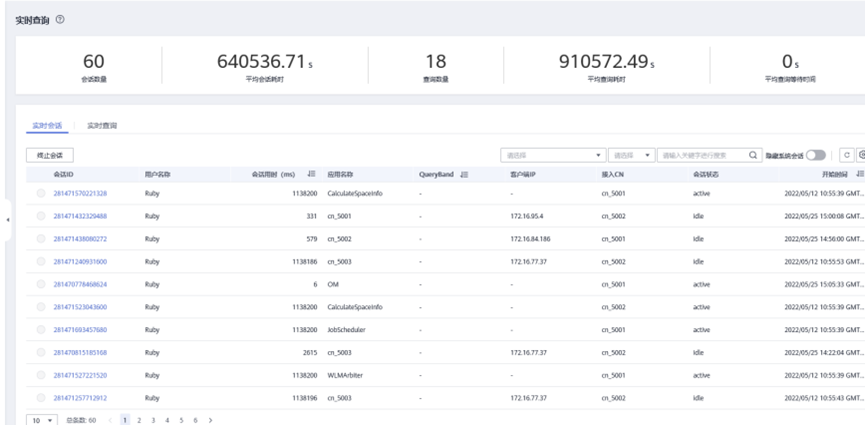The image size is (865, 425).
Task: Click the refresh icon above the table
Action: pyautogui.click(x=847, y=155)
